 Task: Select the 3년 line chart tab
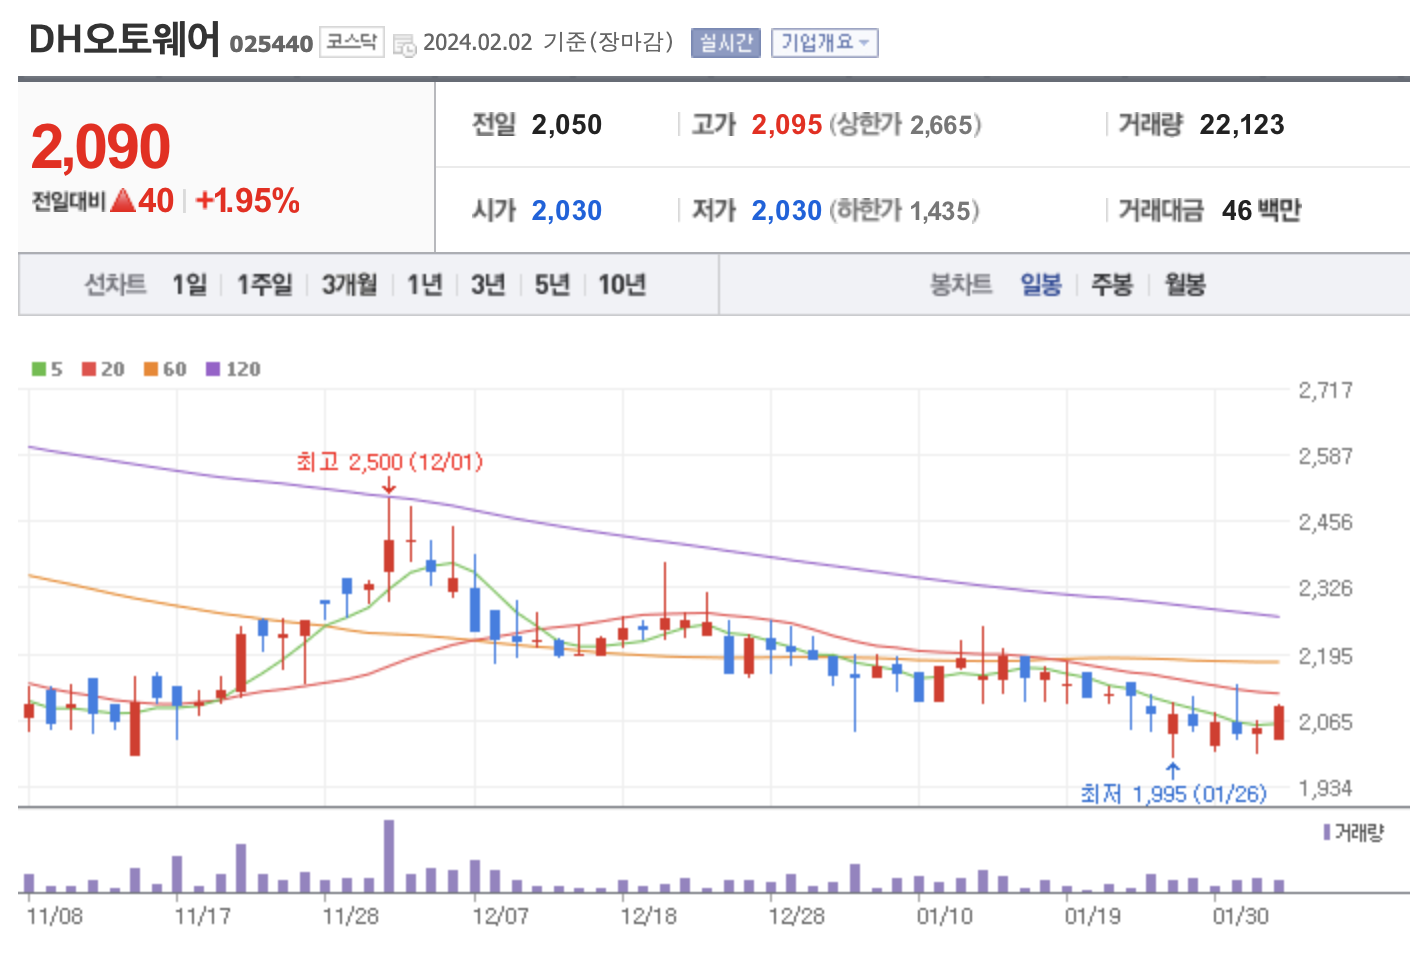[488, 285]
